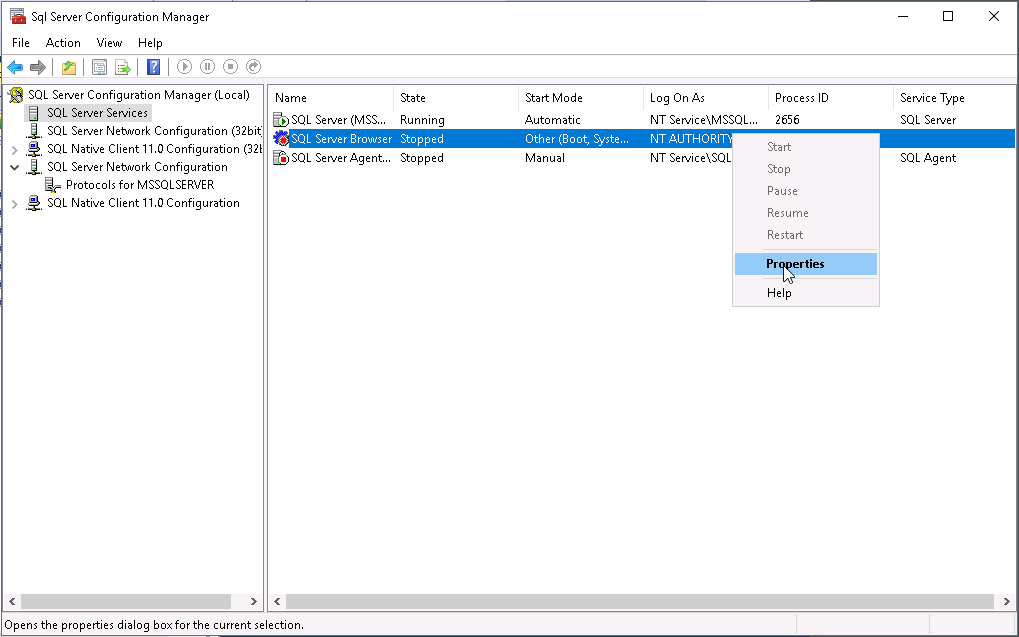Open the File menu

pyautogui.click(x=21, y=43)
